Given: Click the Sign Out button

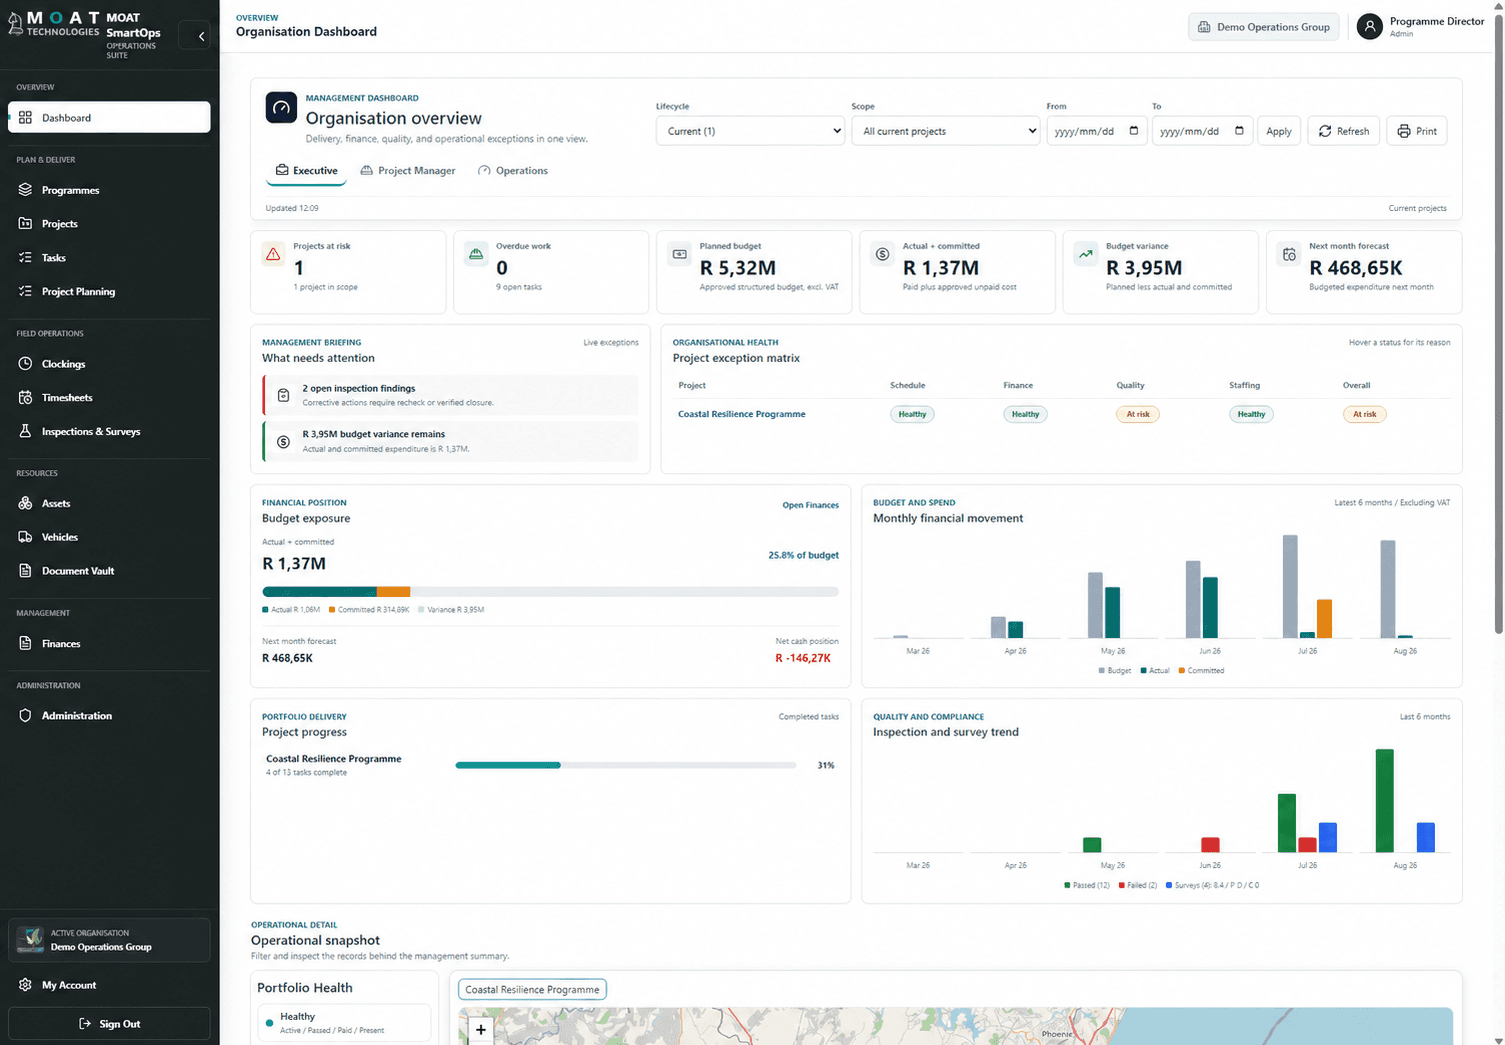Looking at the screenshot, I should pos(109,1023).
